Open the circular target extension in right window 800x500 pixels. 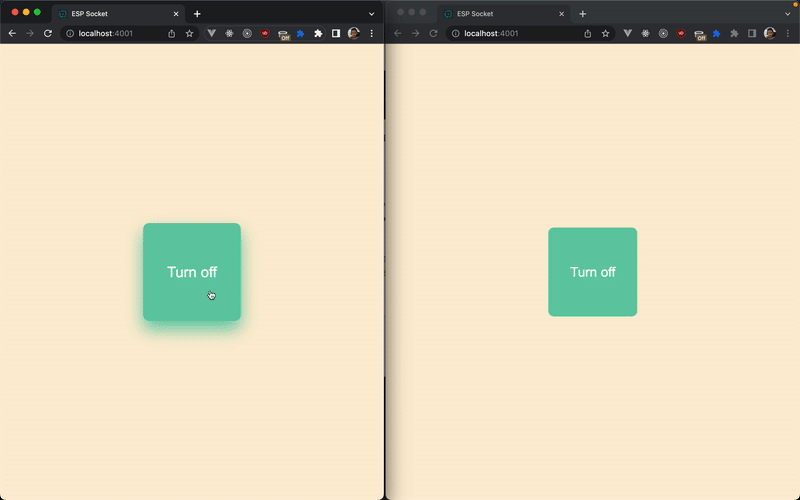663,34
